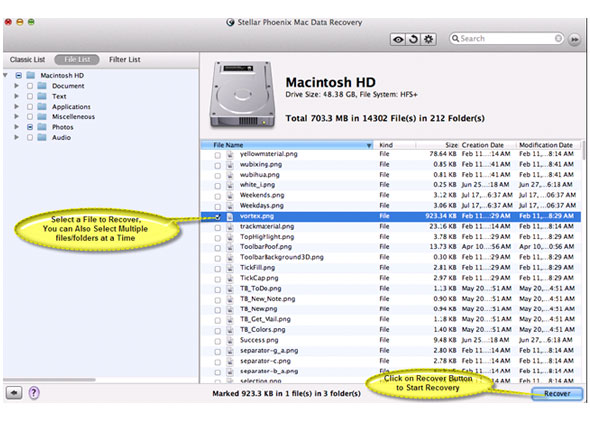The image size is (590, 421).
Task: Click file icon next to yellowmaterial.png
Action: pyautogui.click(x=230, y=154)
